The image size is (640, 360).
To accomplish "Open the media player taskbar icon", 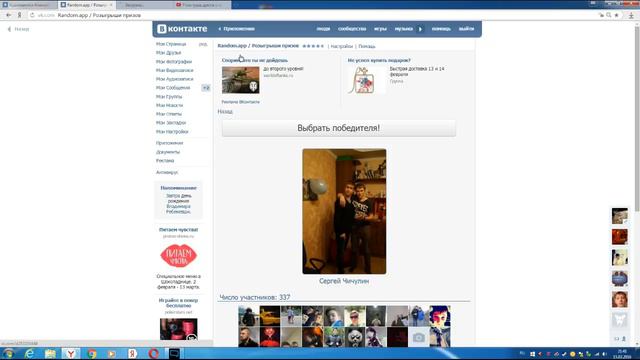I will click(x=111, y=353).
